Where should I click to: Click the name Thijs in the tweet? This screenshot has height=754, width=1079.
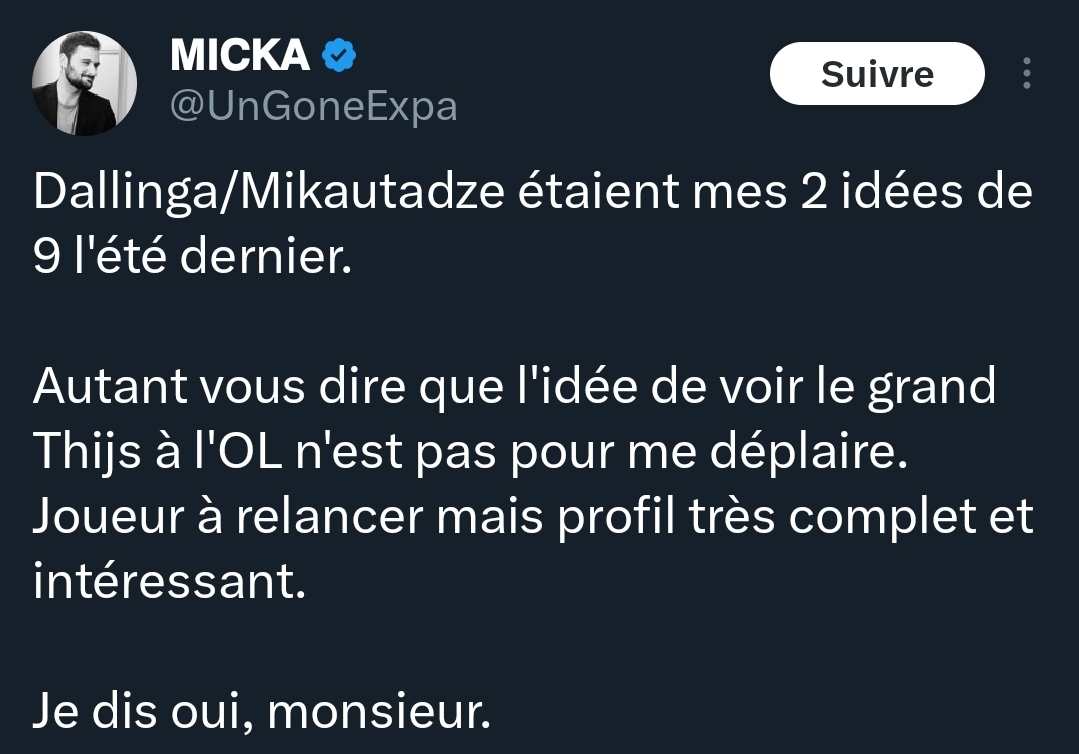tap(87, 452)
